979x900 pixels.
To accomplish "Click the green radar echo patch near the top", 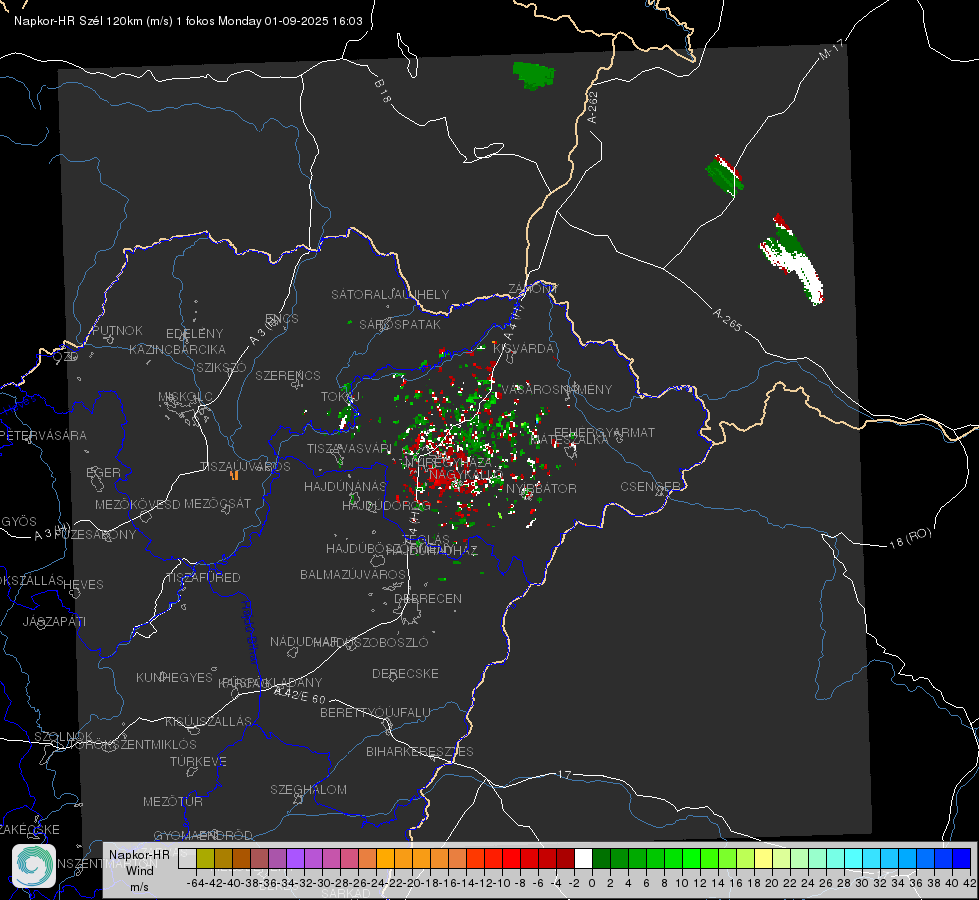I will (533, 76).
